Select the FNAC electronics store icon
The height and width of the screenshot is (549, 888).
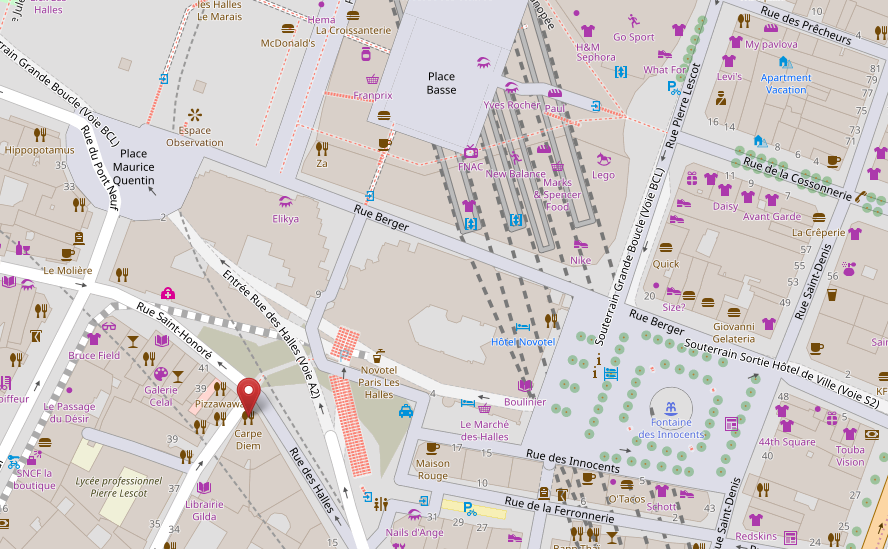[470, 152]
